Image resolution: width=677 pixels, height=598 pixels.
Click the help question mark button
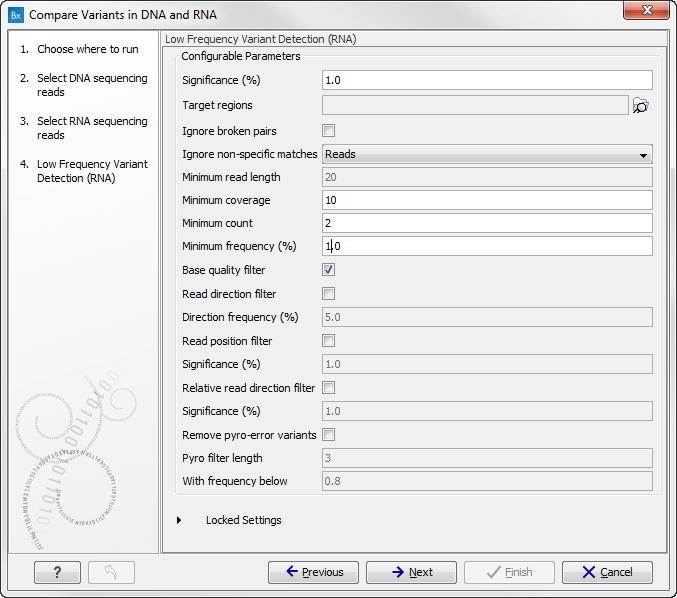coord(57,573)
